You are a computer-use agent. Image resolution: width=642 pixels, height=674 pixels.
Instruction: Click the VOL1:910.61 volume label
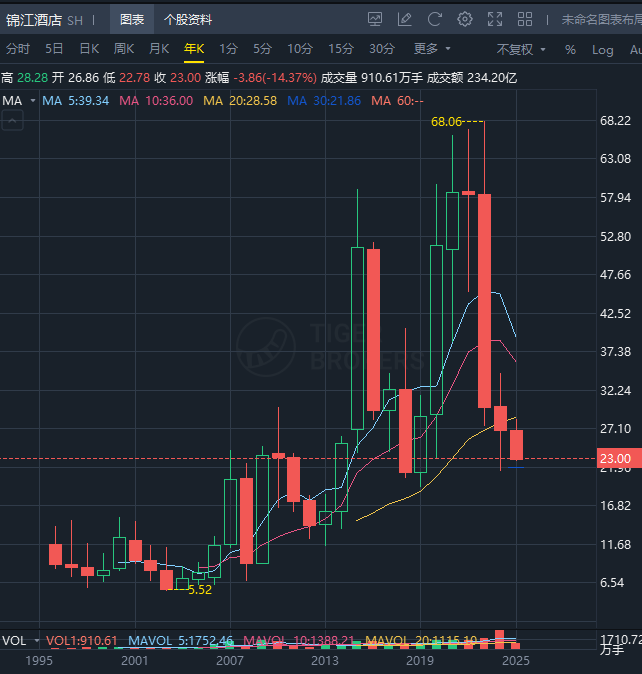[x=82, y=641]
